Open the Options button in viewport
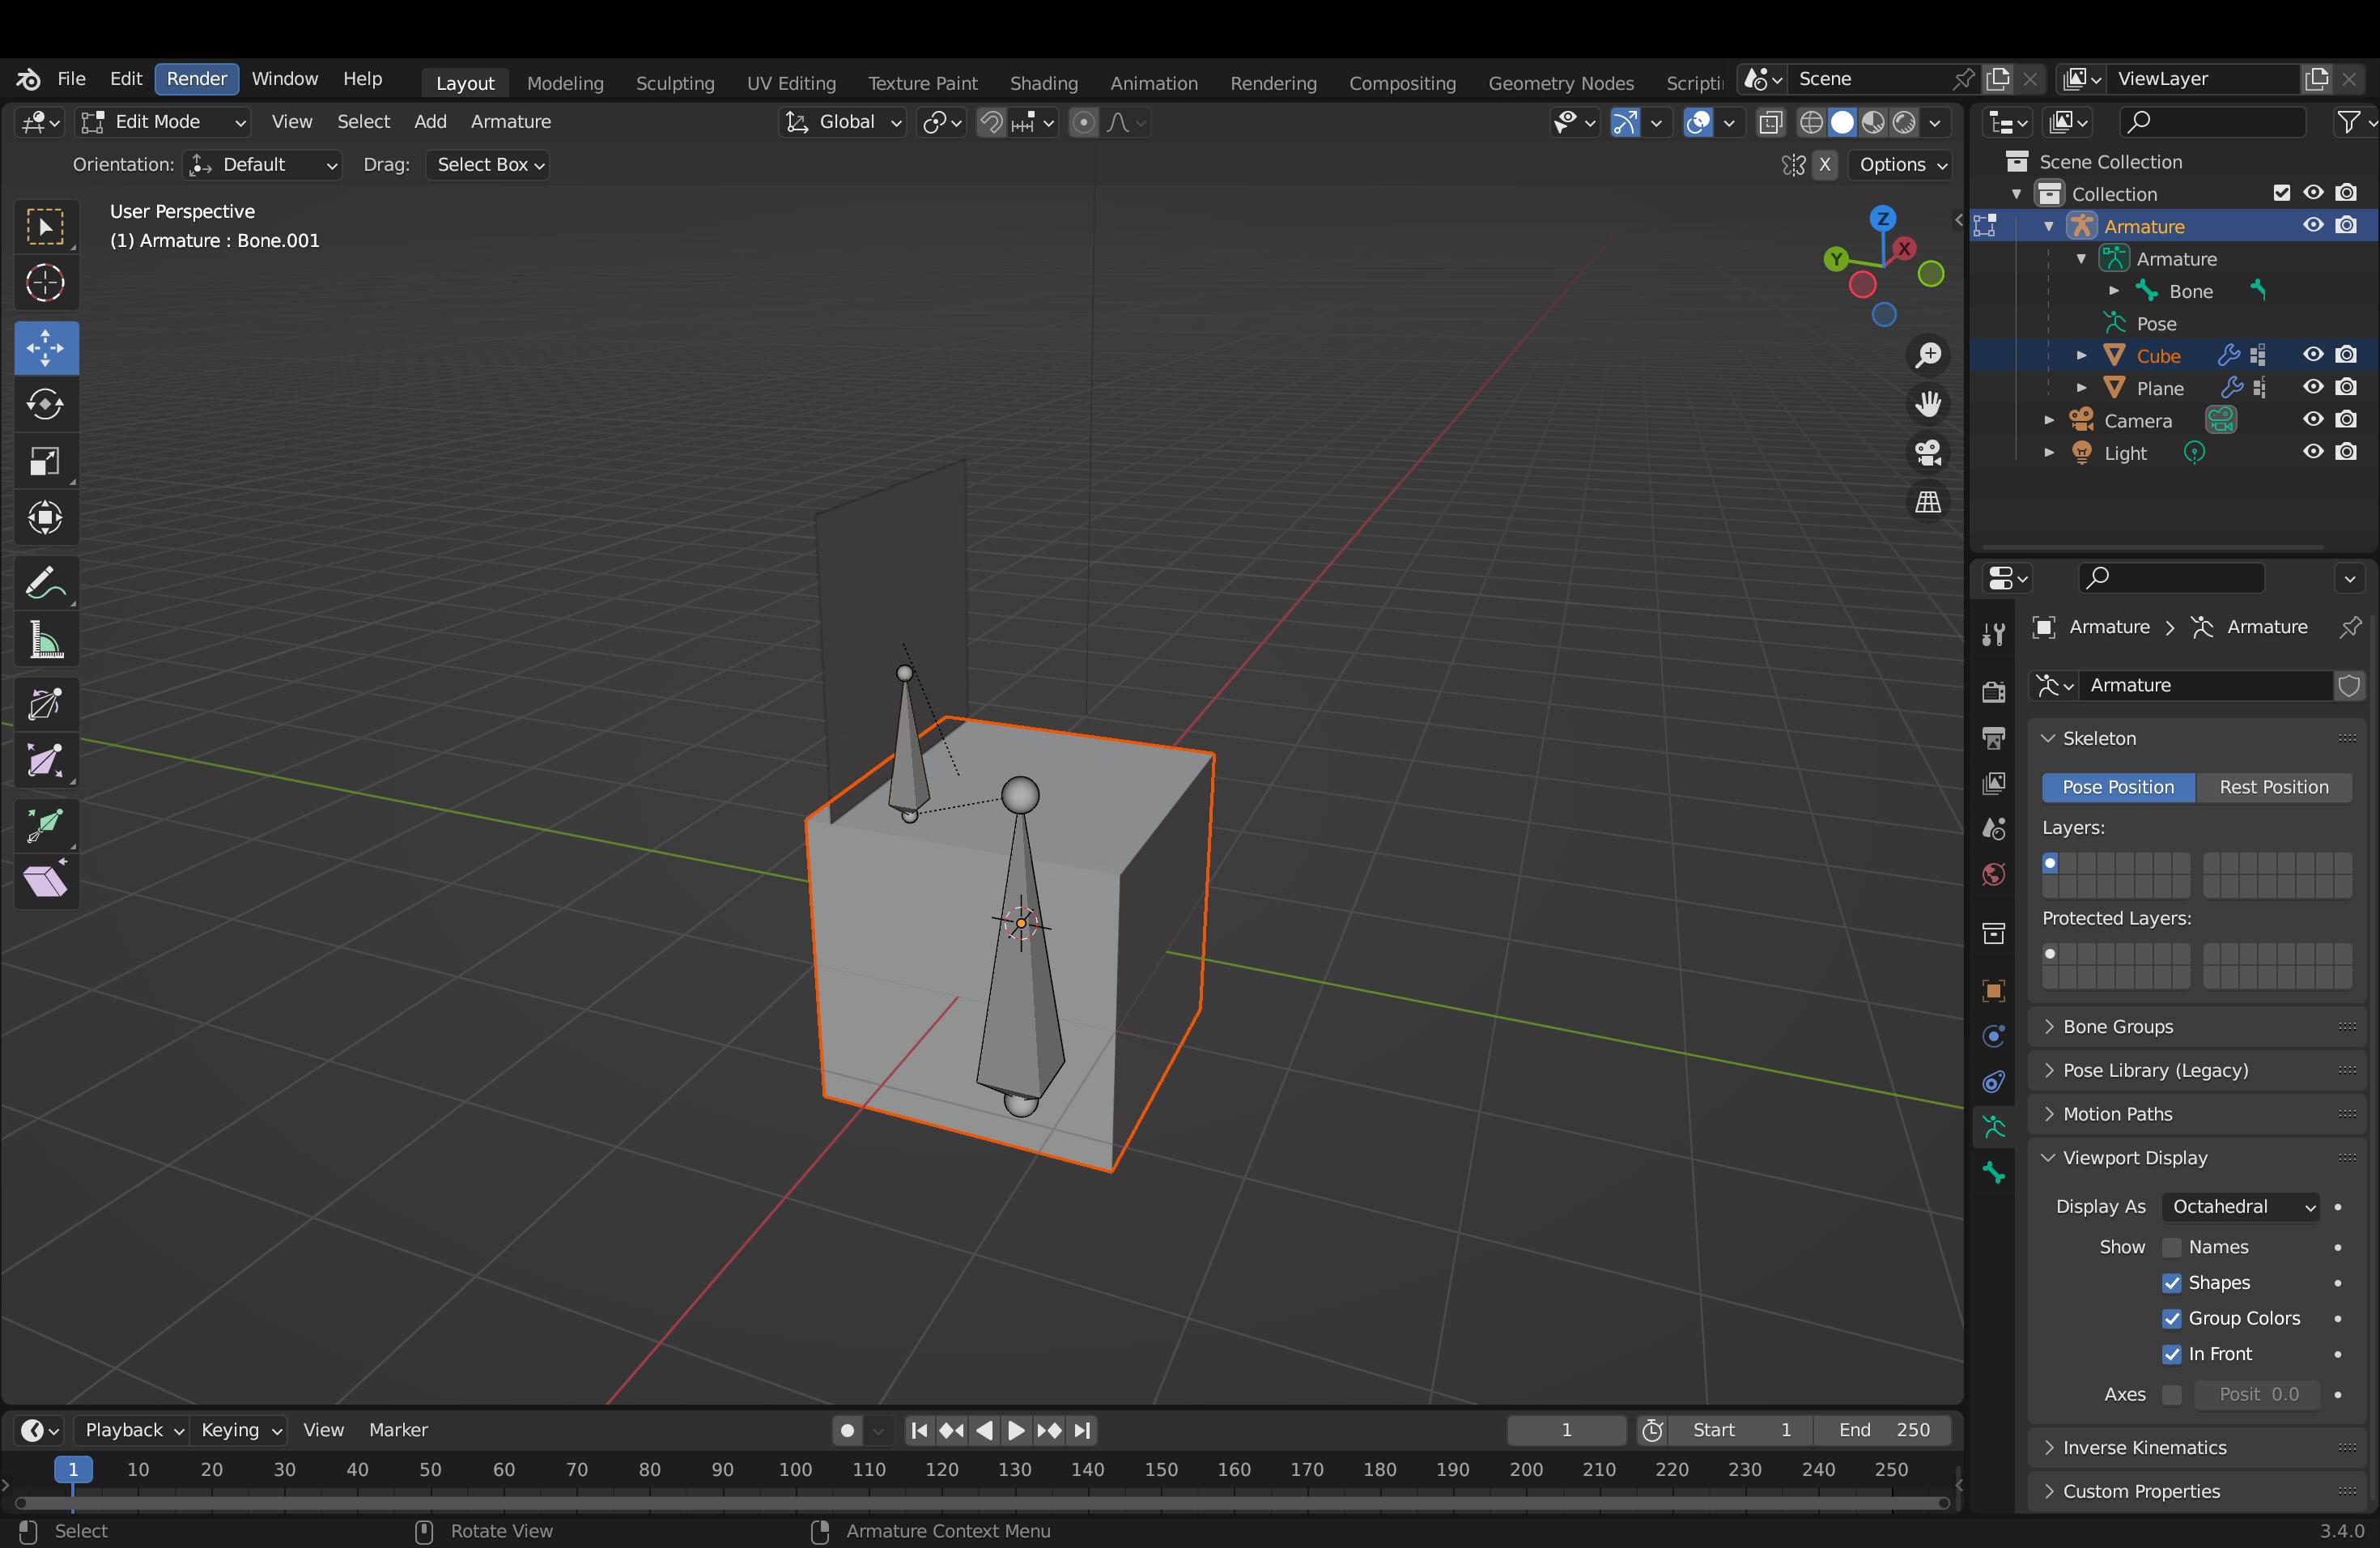The width and height of the screenshot is (2380, 1548). coord(1901,165)
